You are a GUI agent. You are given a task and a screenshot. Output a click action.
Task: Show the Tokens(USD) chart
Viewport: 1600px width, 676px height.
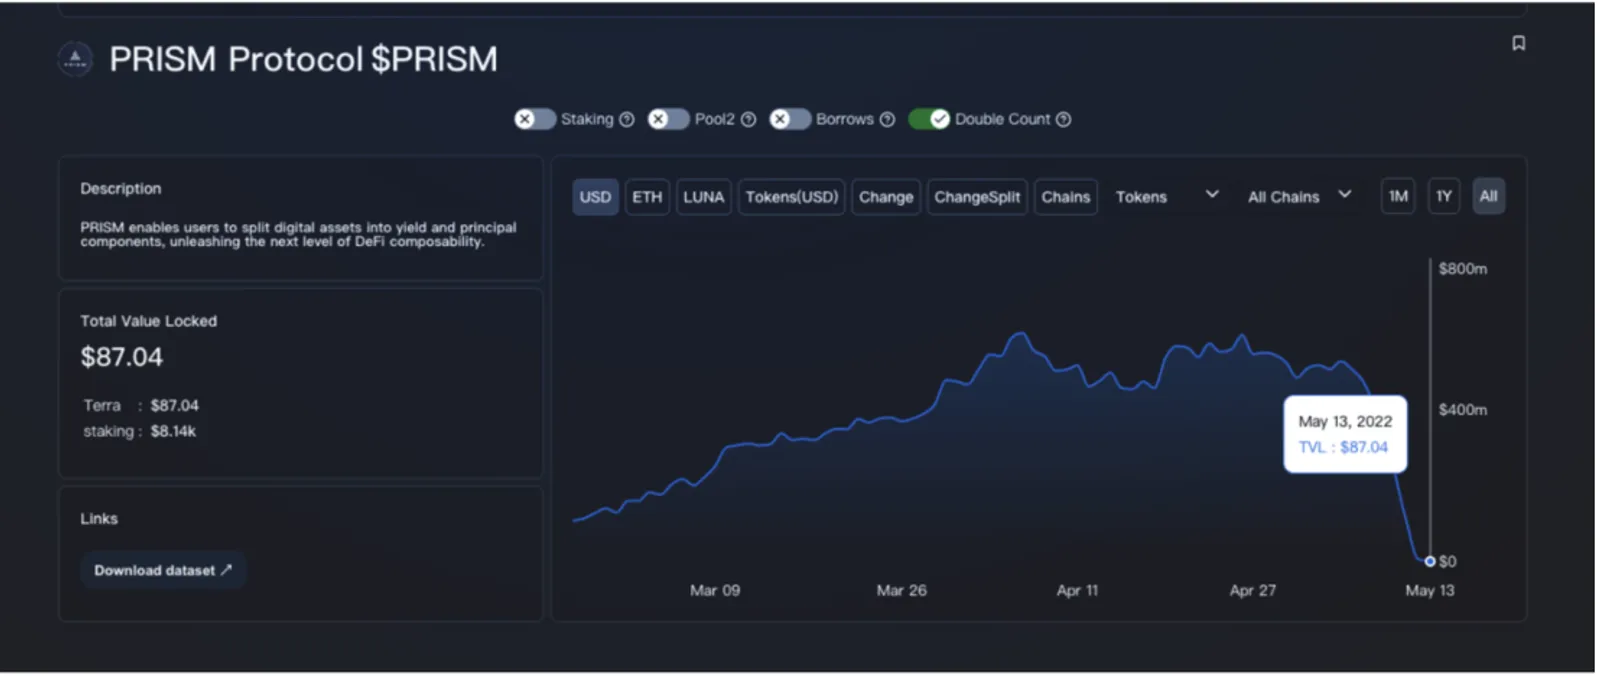(792, 197)
